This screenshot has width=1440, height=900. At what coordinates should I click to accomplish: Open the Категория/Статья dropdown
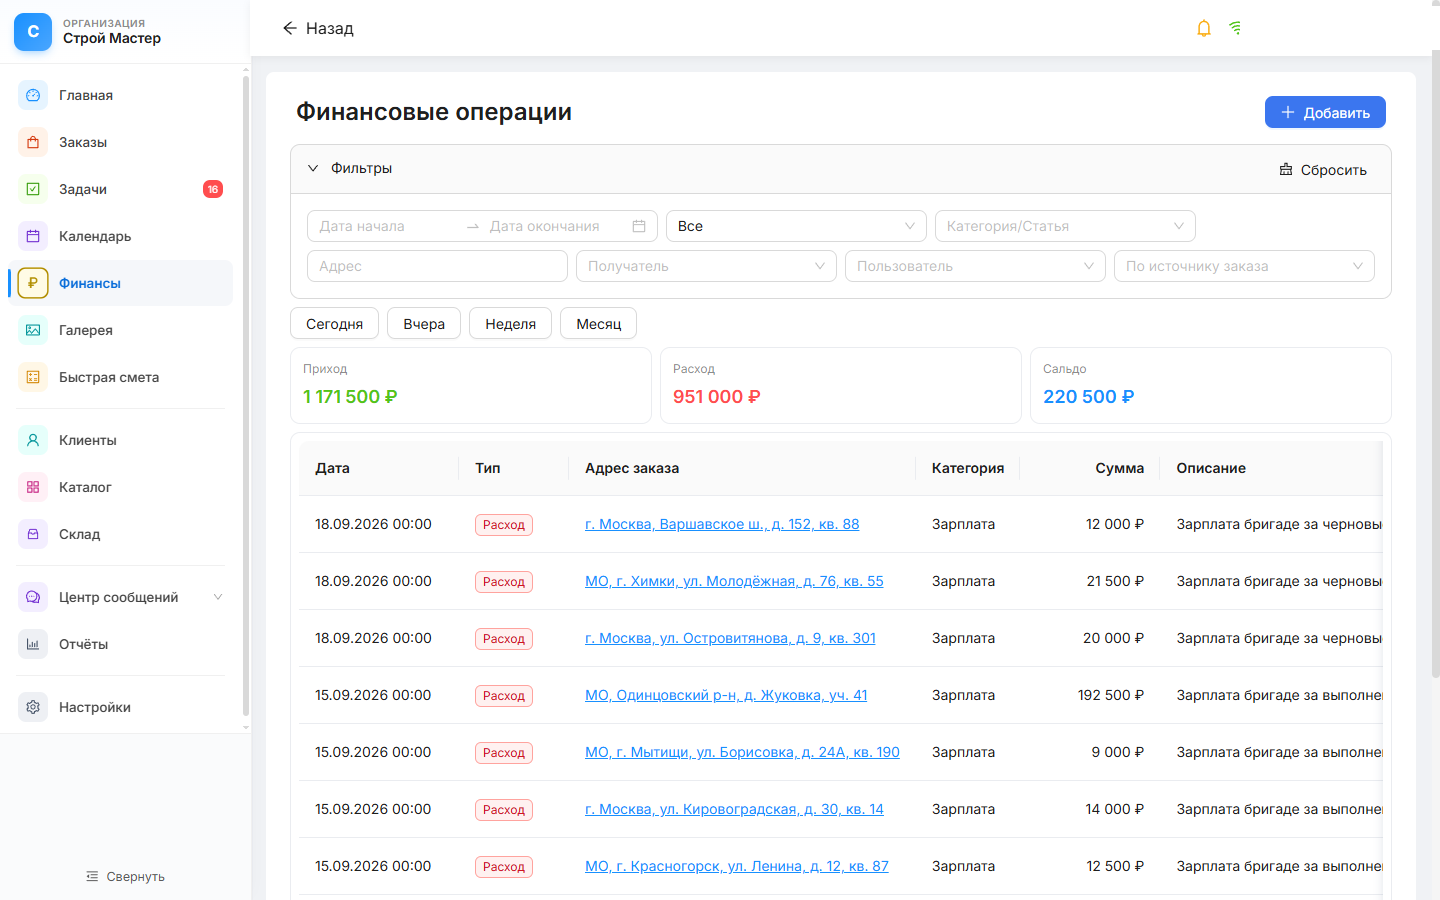coord(1065,226)
